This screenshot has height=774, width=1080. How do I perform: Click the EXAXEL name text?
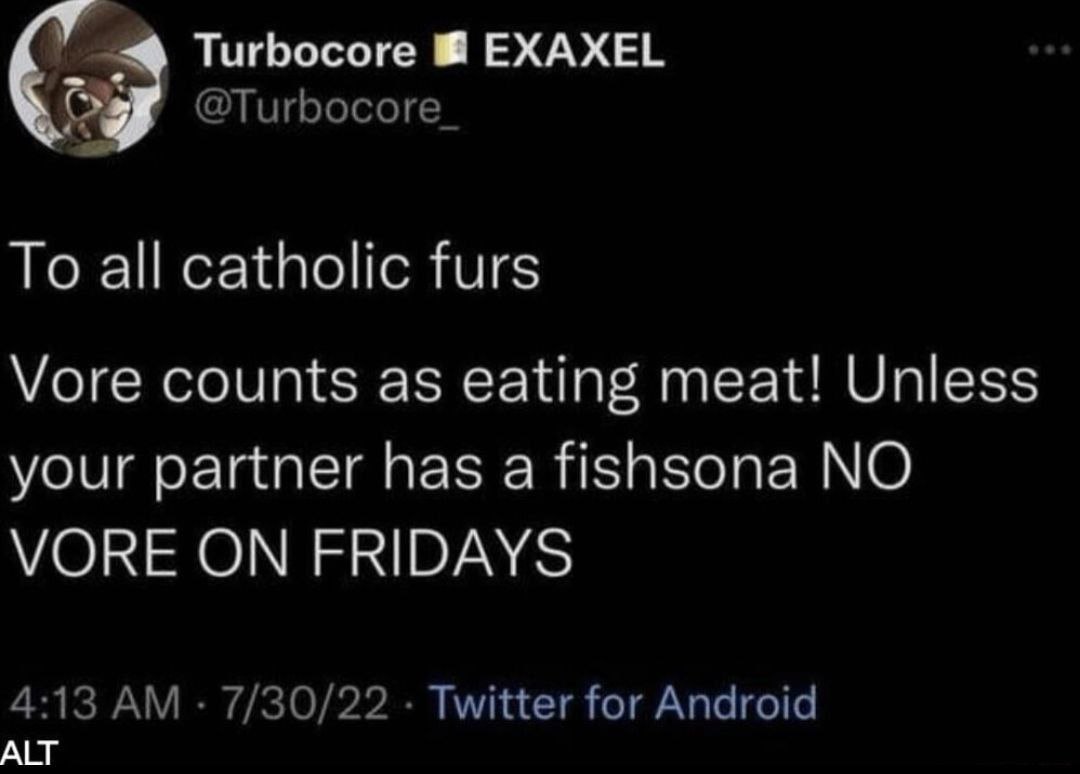point(573,51)
